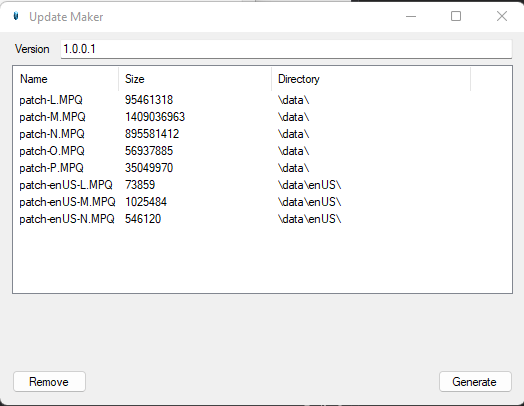Click the Version input field
This screenshot has height=406, width=524.
pos(286,49)
